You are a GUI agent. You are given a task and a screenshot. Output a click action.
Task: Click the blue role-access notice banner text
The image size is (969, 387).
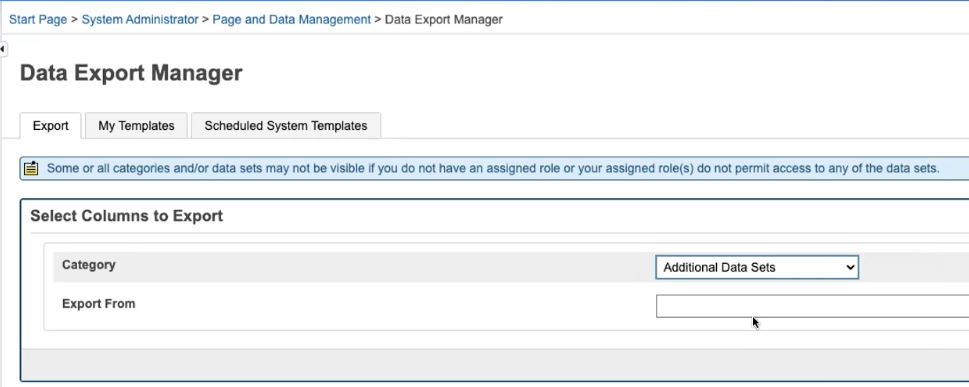(493, 168)
